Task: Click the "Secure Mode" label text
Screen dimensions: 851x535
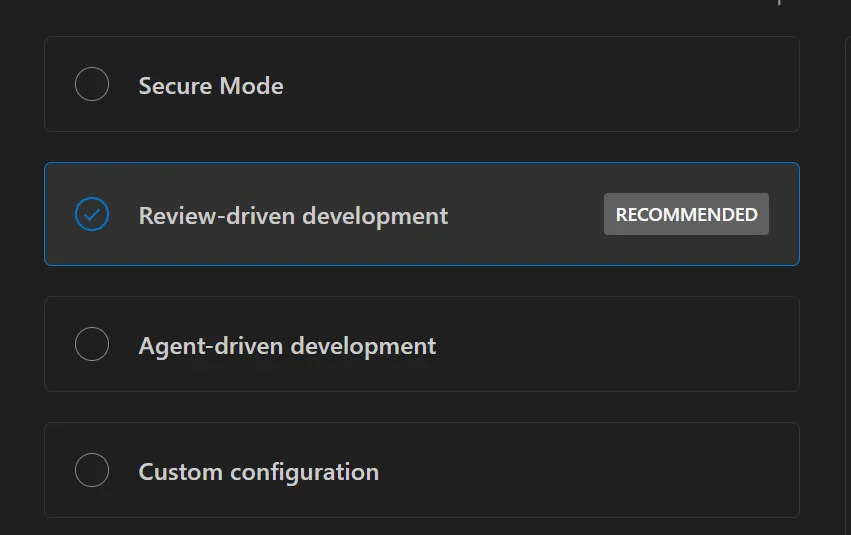Action: [x=210, y=86]
